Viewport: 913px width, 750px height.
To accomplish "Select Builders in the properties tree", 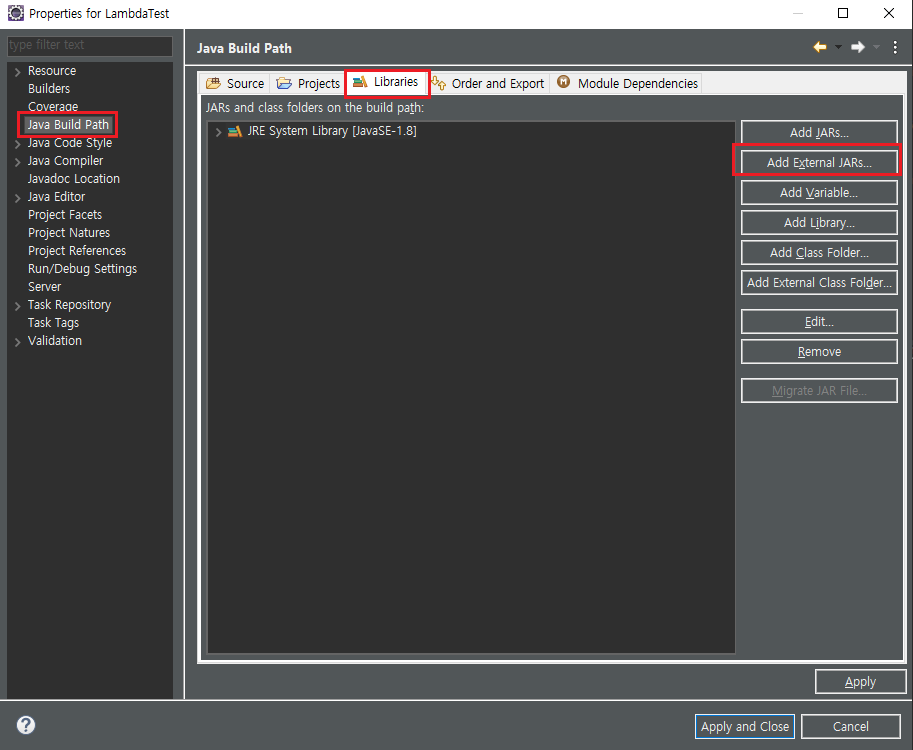I will 49,89.
